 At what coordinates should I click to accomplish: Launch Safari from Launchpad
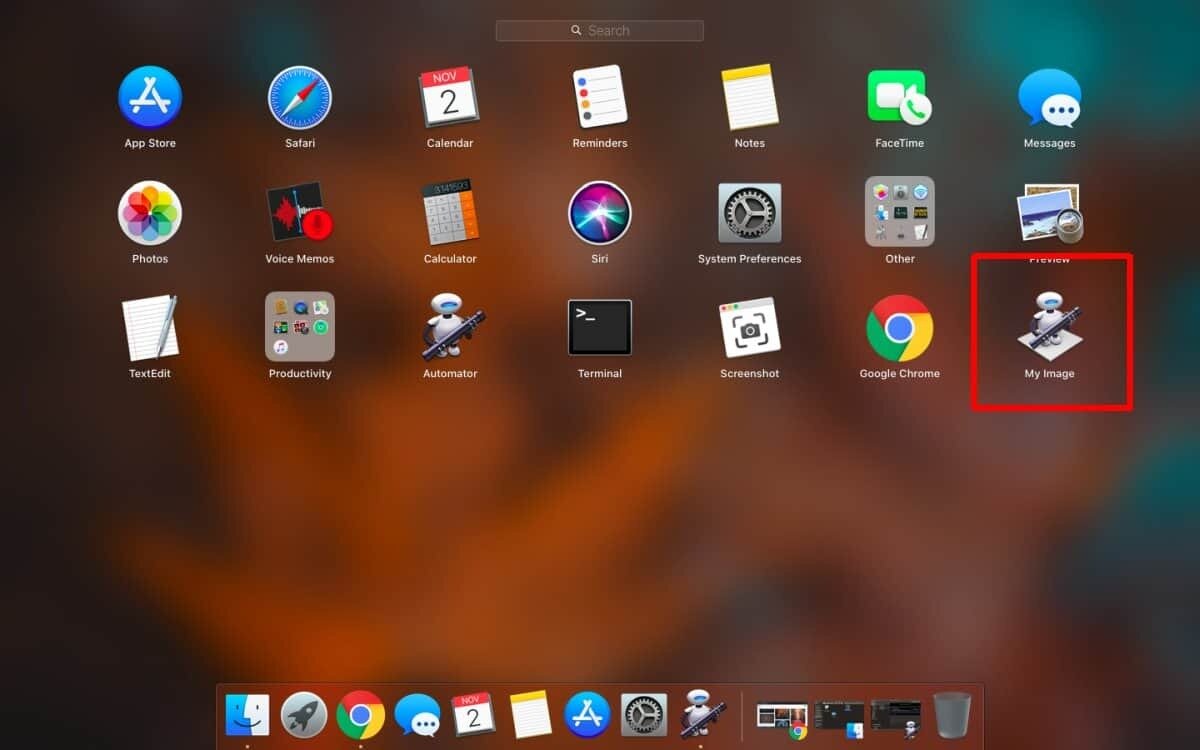300,97
